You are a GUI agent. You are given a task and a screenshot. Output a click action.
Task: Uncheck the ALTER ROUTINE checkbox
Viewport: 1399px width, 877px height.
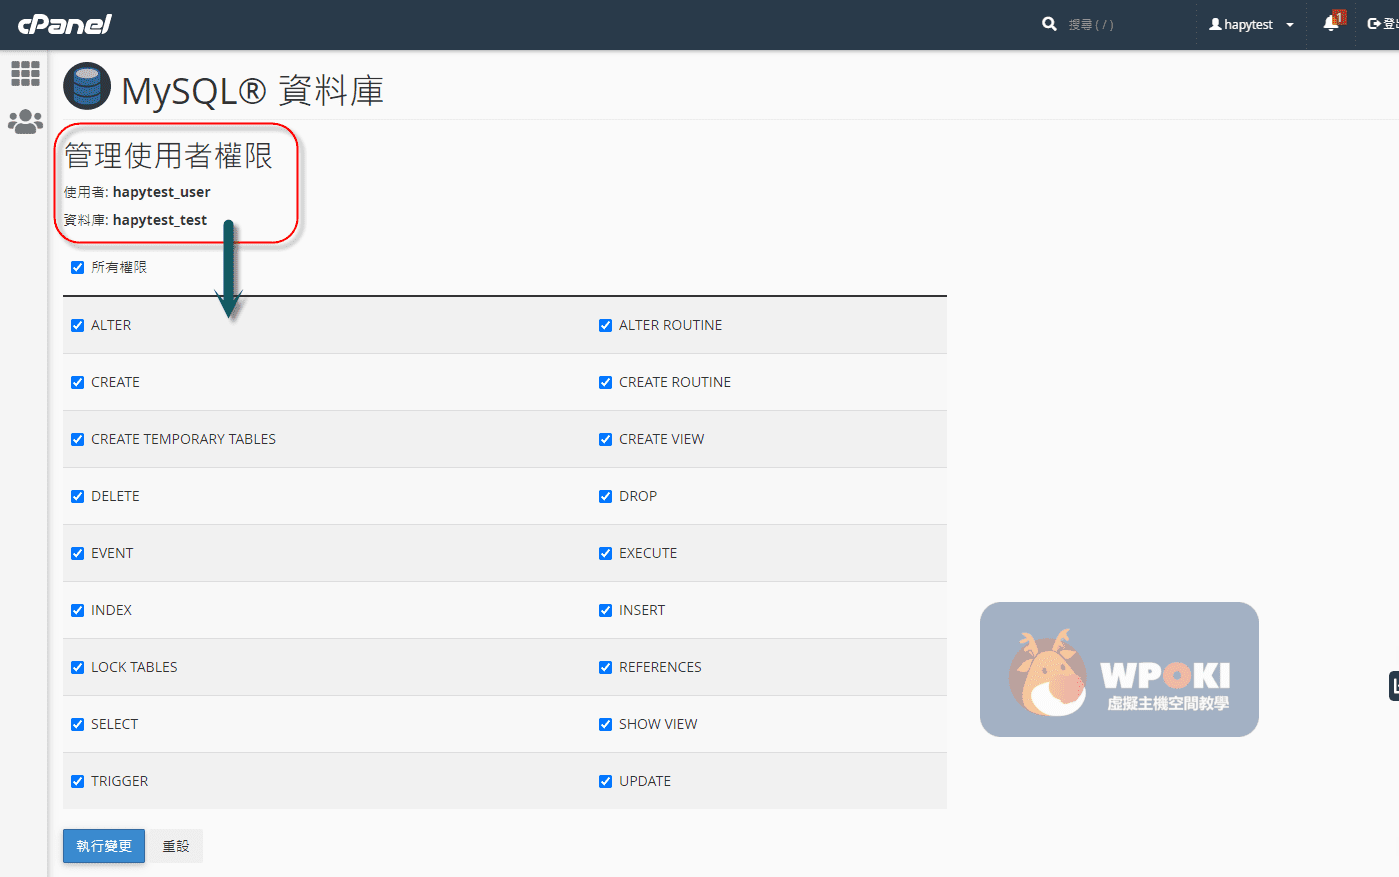[x=605, y=325]
